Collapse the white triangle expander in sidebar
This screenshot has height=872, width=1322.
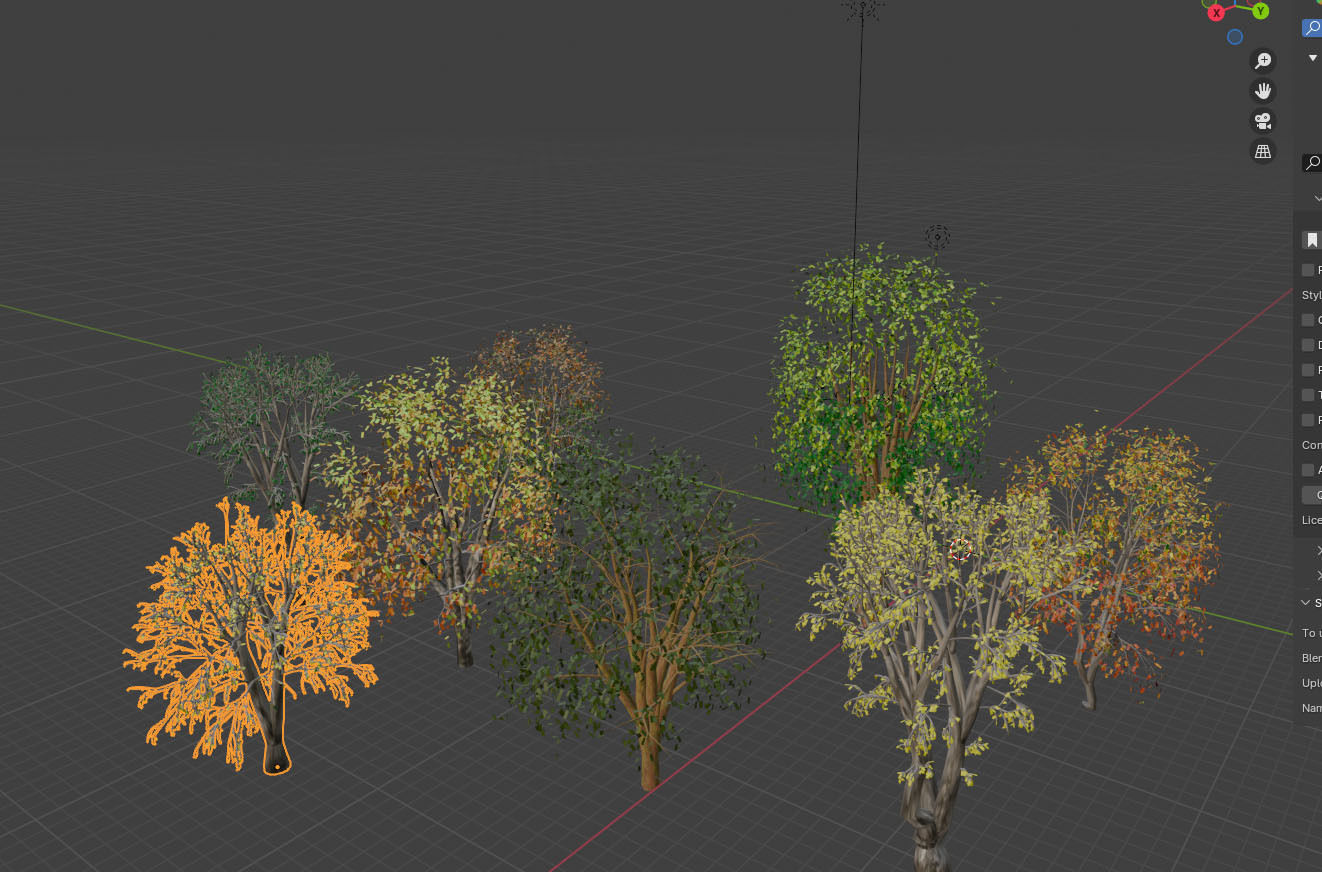(1313, 59)
